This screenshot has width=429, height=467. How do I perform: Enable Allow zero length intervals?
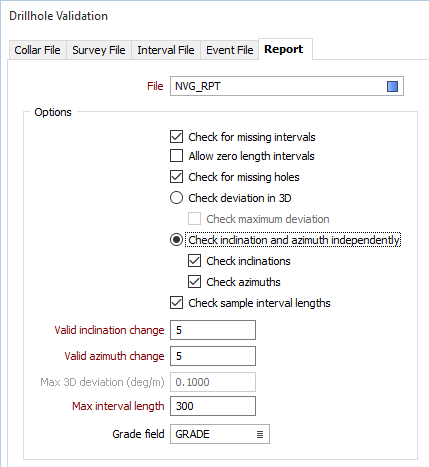click(176, 156)
